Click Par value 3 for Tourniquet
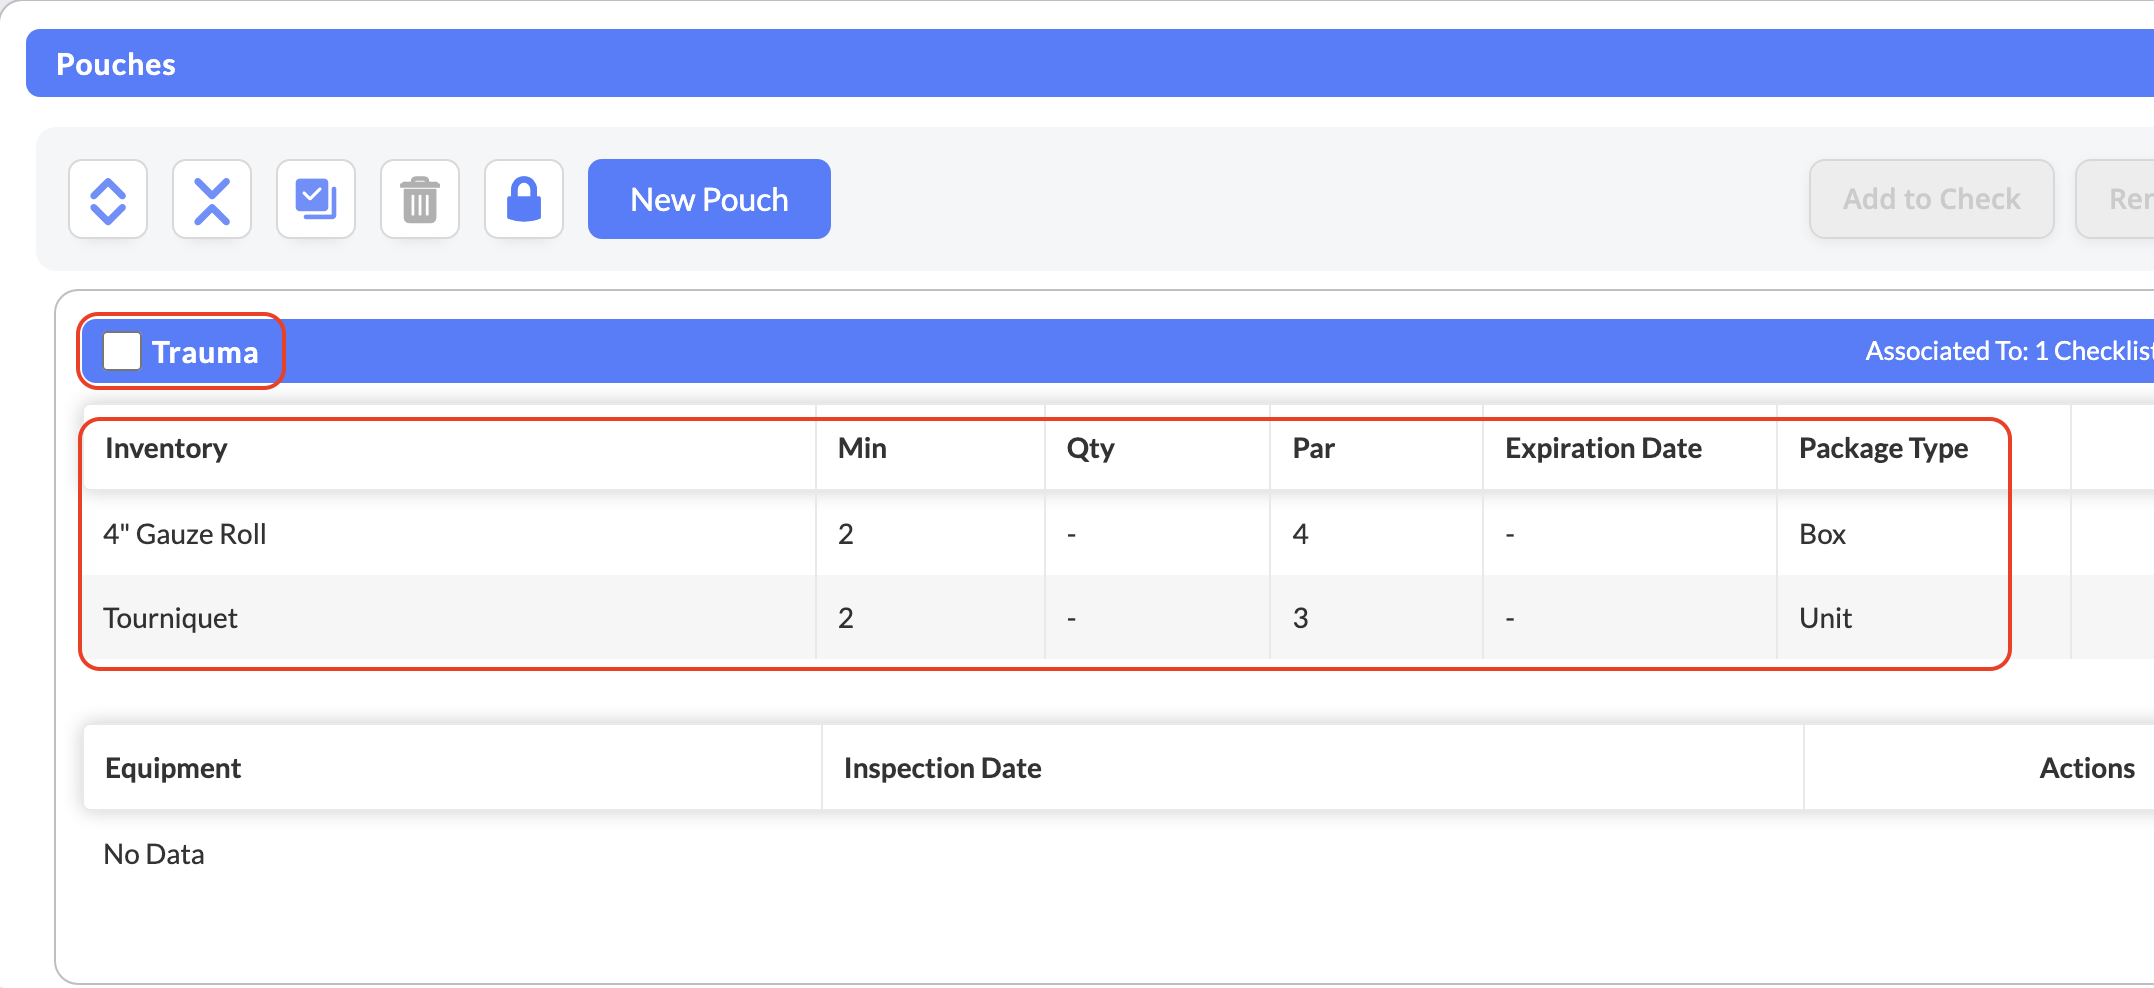 [x=1300, y=618]
